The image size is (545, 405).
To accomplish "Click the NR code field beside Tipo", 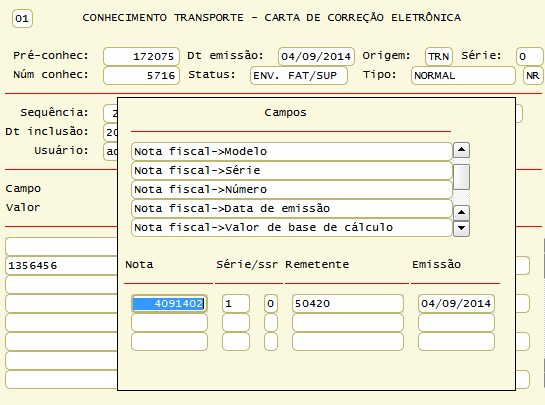I will [533, 75].
